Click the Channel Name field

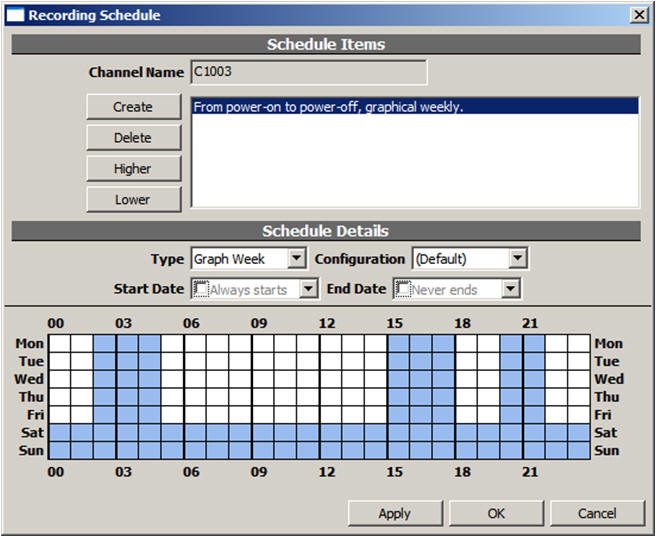pyautogui.click(x=308, y=72)
